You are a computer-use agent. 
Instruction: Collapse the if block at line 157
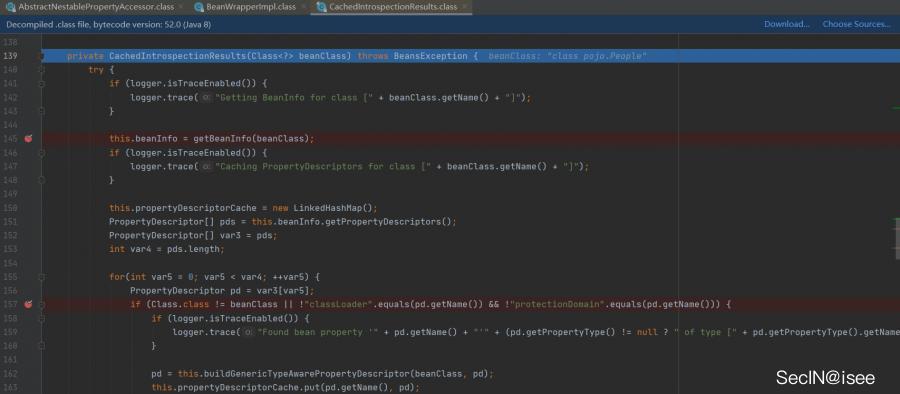(x=42, y=304)
